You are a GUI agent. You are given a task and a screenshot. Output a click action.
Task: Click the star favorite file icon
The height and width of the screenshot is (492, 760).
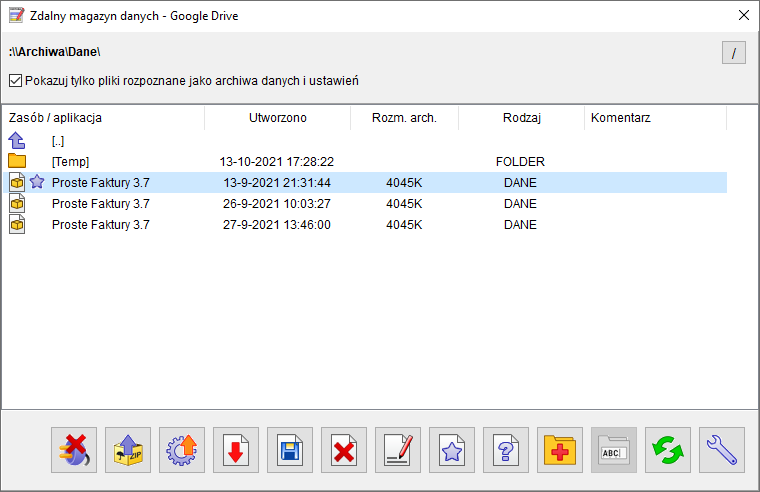(x=452, y=450)
